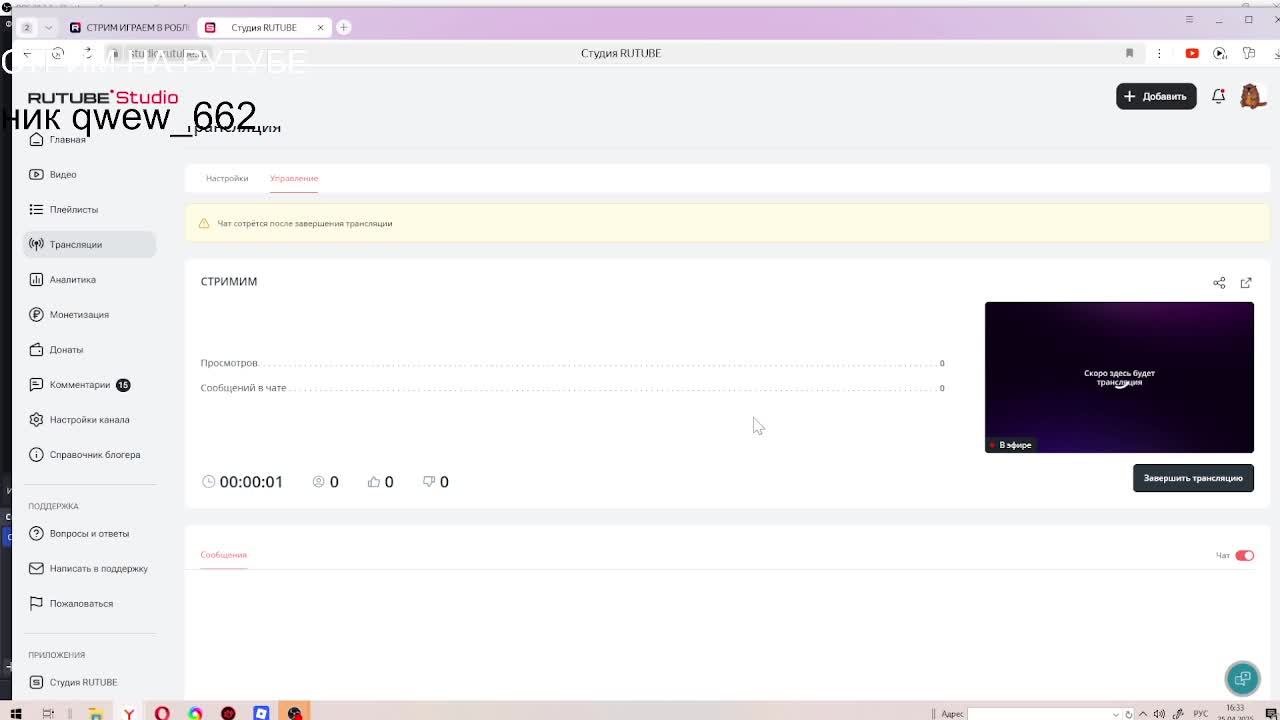This screenshot has width=1280, height=720.
Task: Click the Вопросы и ответы question icon
Action: tap(36, 533)
